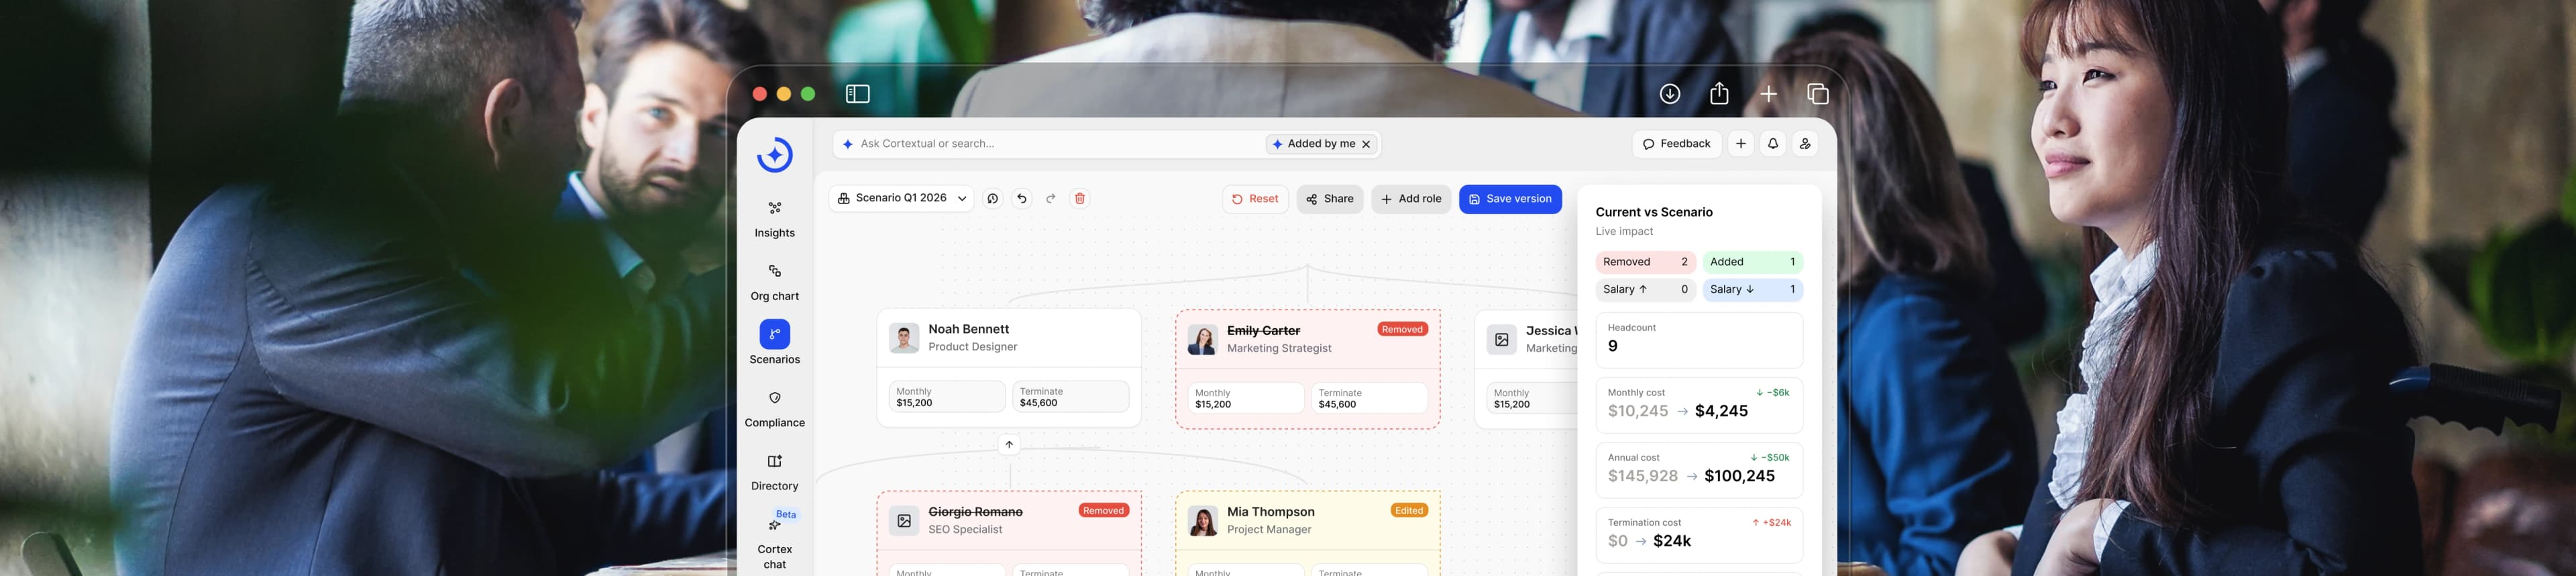Click the Save version button
The height and width of the screenshot is (576, 2576).
(1510, 199)
